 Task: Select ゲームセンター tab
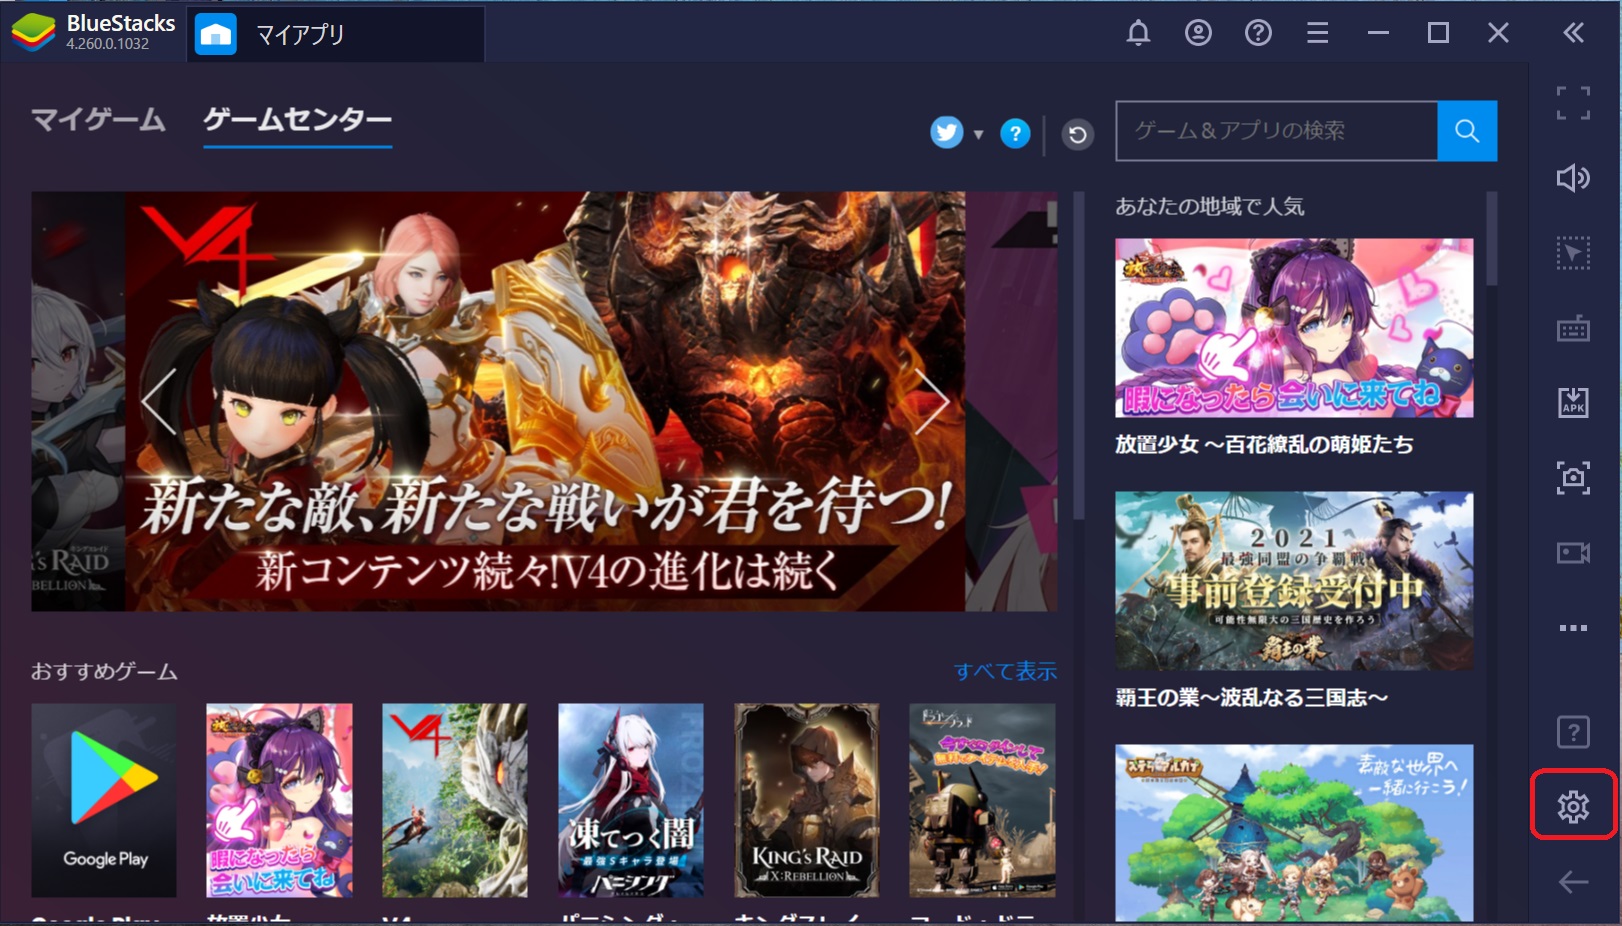click(298, 120)
